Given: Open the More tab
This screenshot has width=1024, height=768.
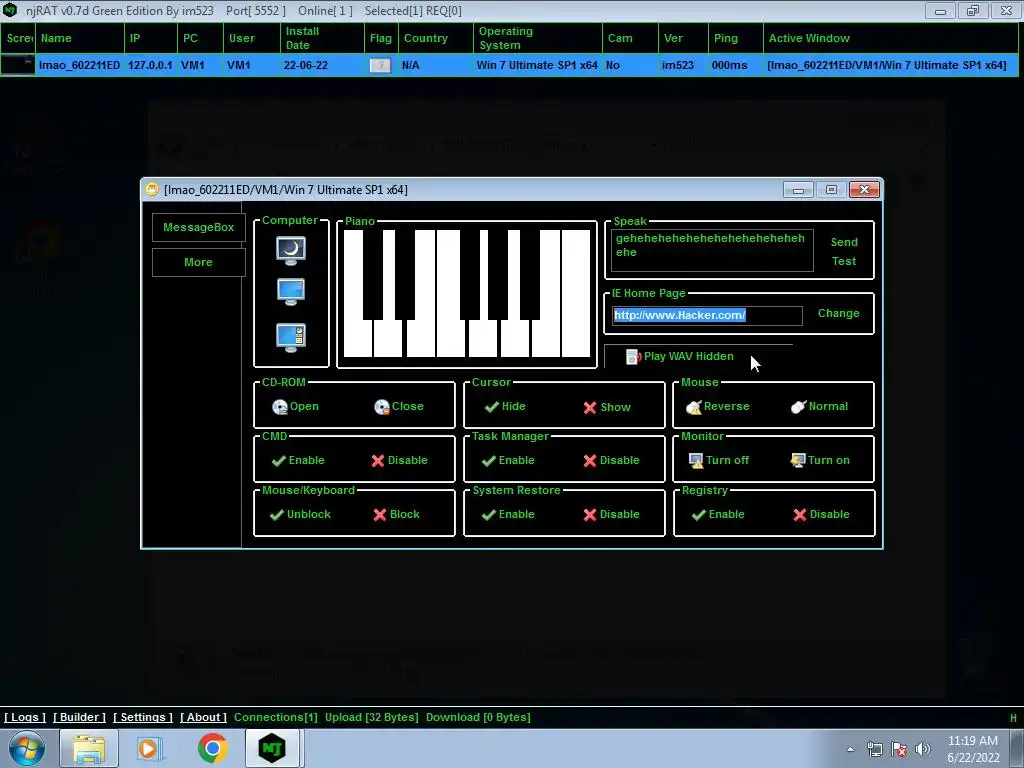Looking at the screenshot, I should 199,262.
